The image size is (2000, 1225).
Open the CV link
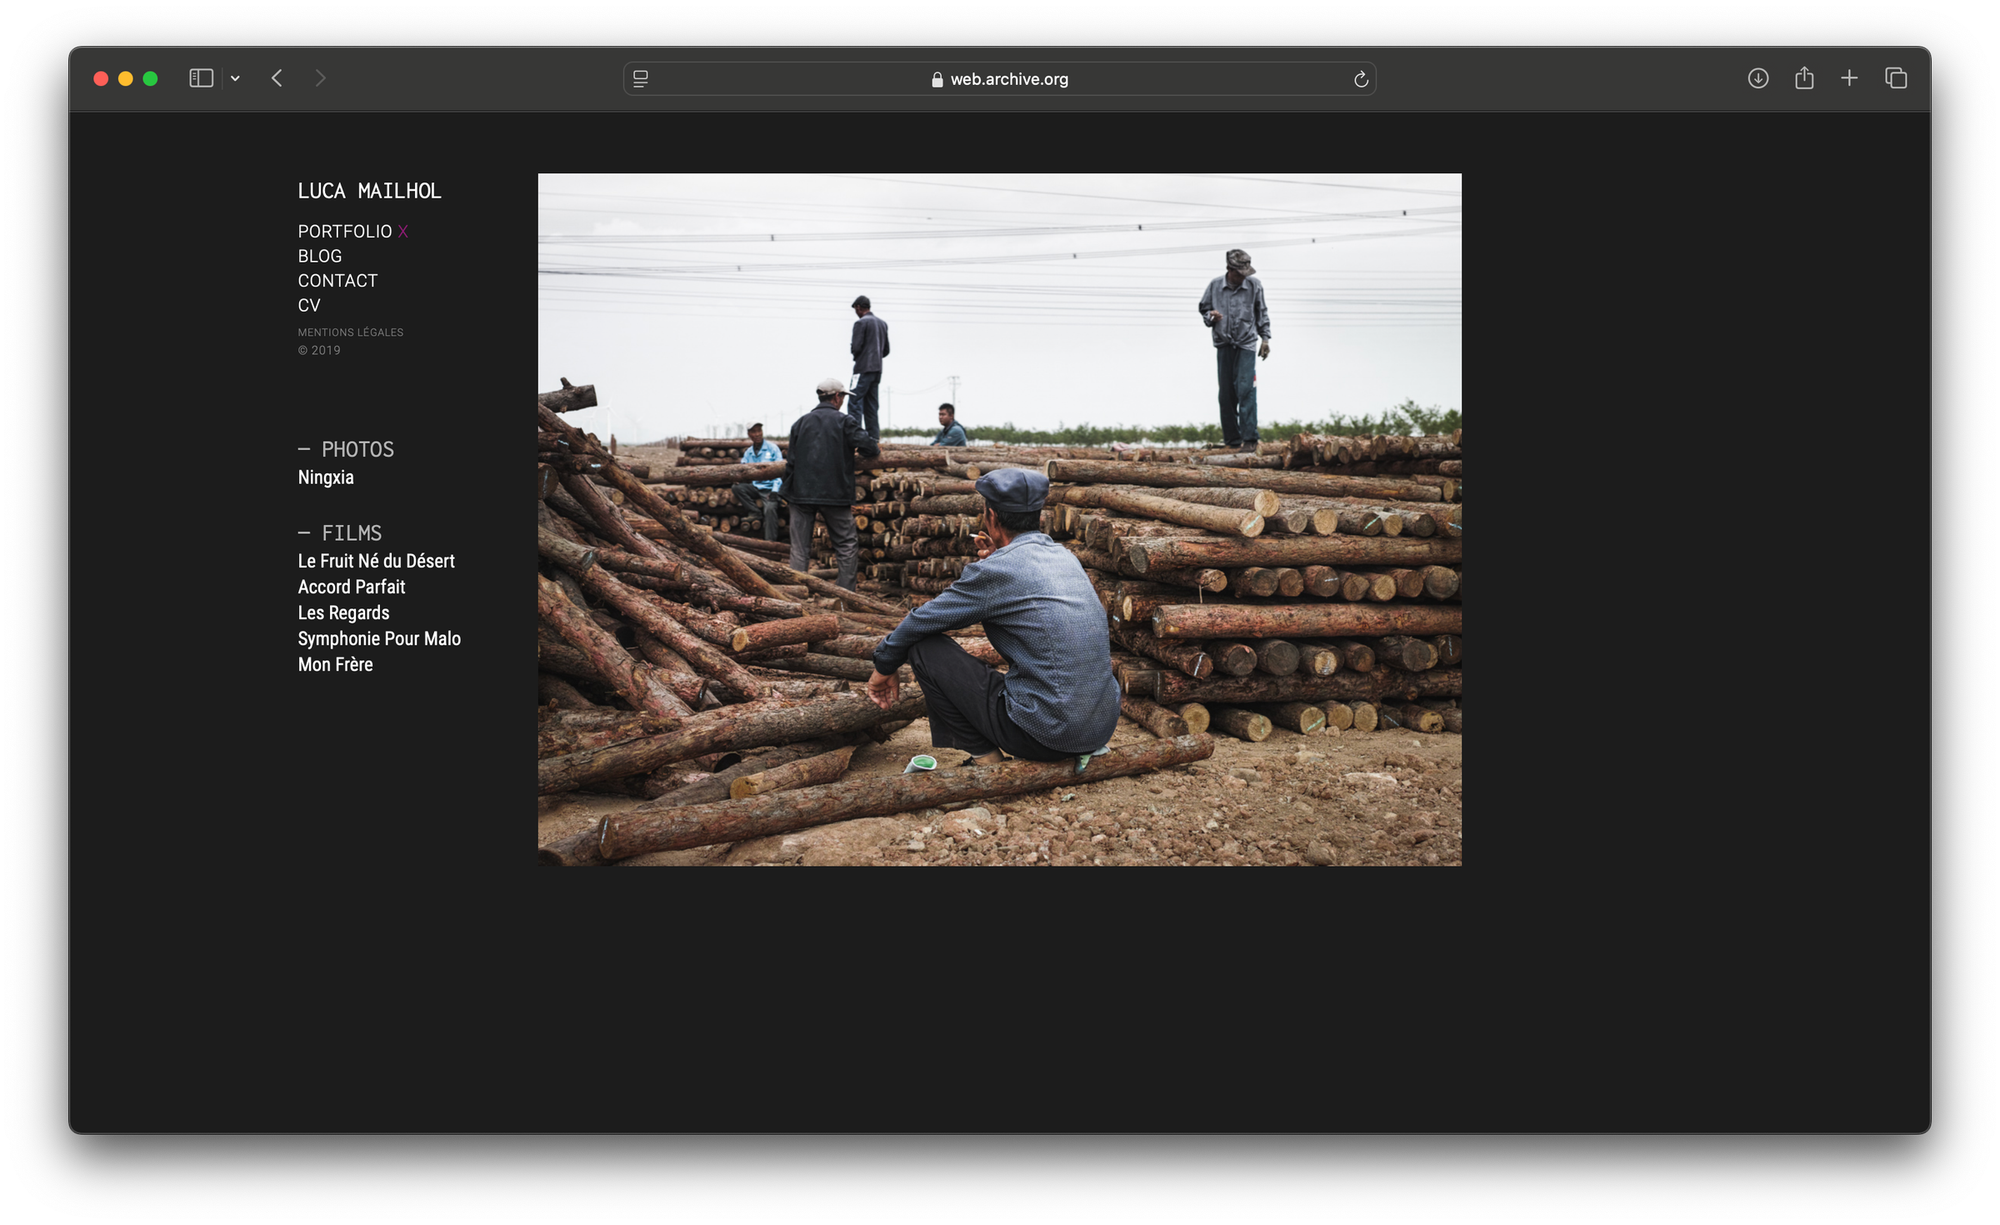tap(309, 306)
